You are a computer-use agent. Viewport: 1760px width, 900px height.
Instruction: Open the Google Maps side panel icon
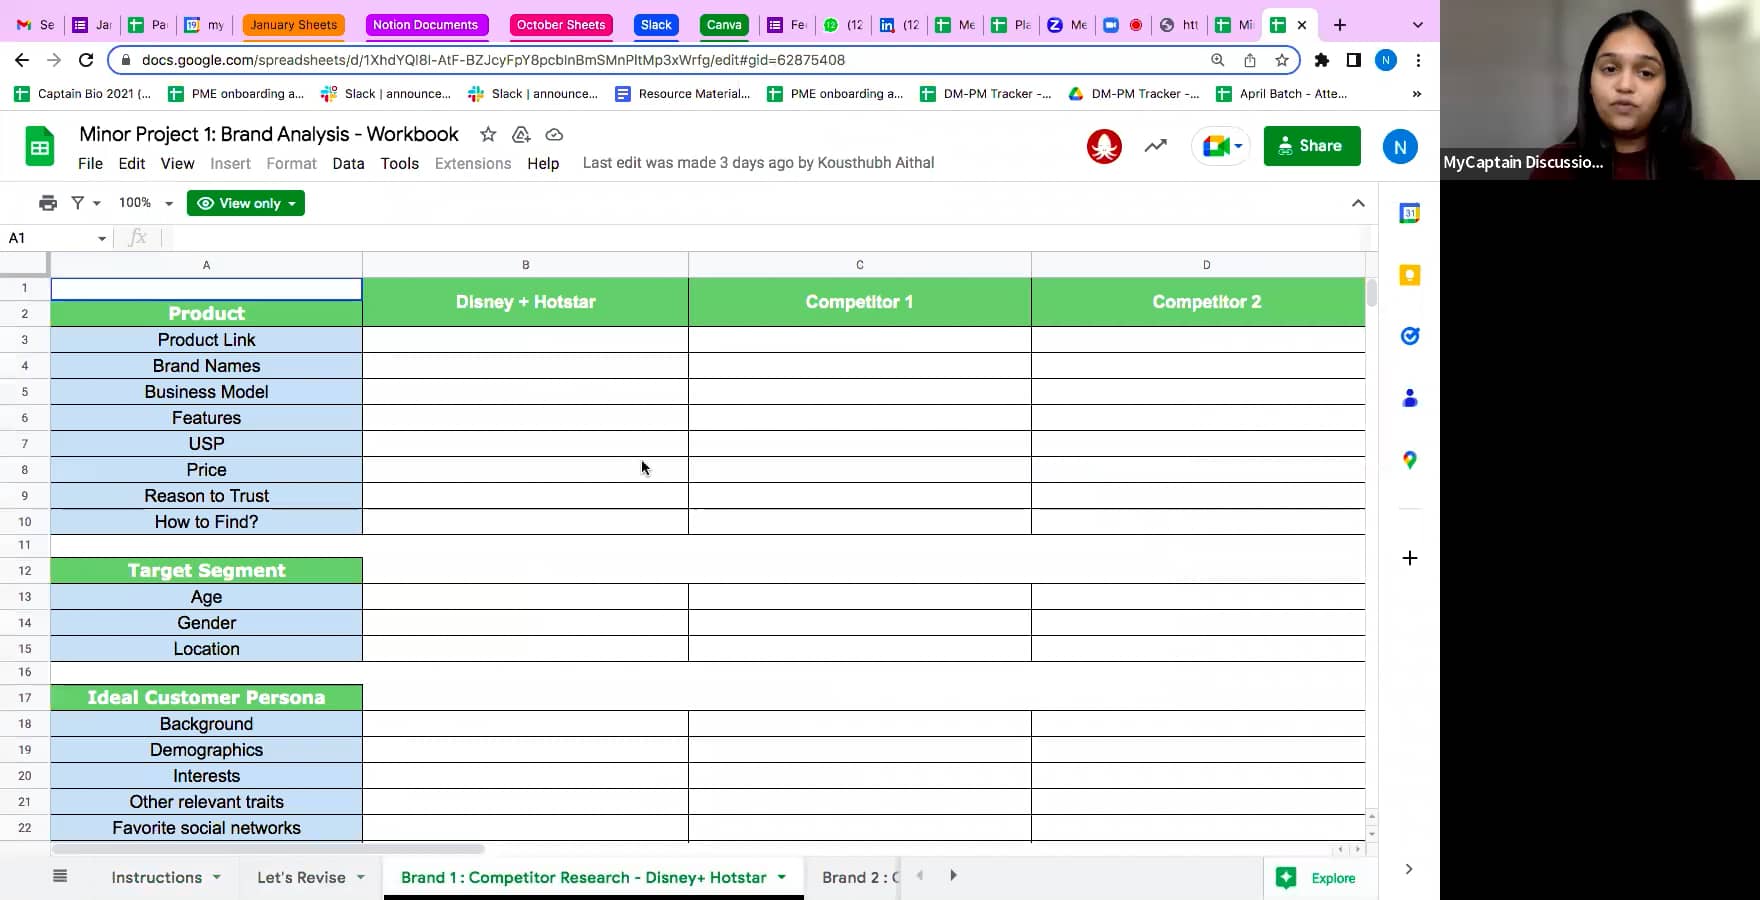click(1410, 460)
